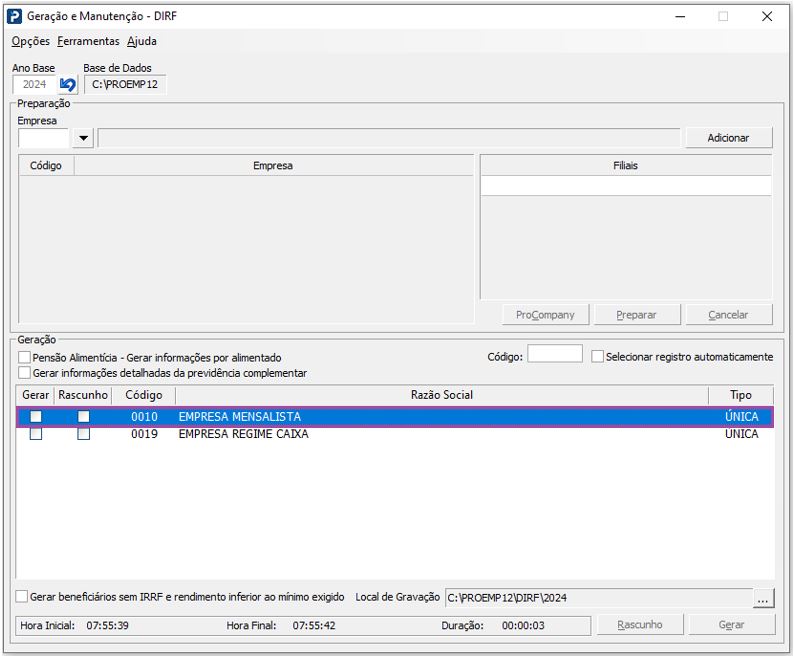Check Rascunho for EMPRESA REGIME CAIXA
The width and height of the screenshot is (794, 656).
point(84,434)
